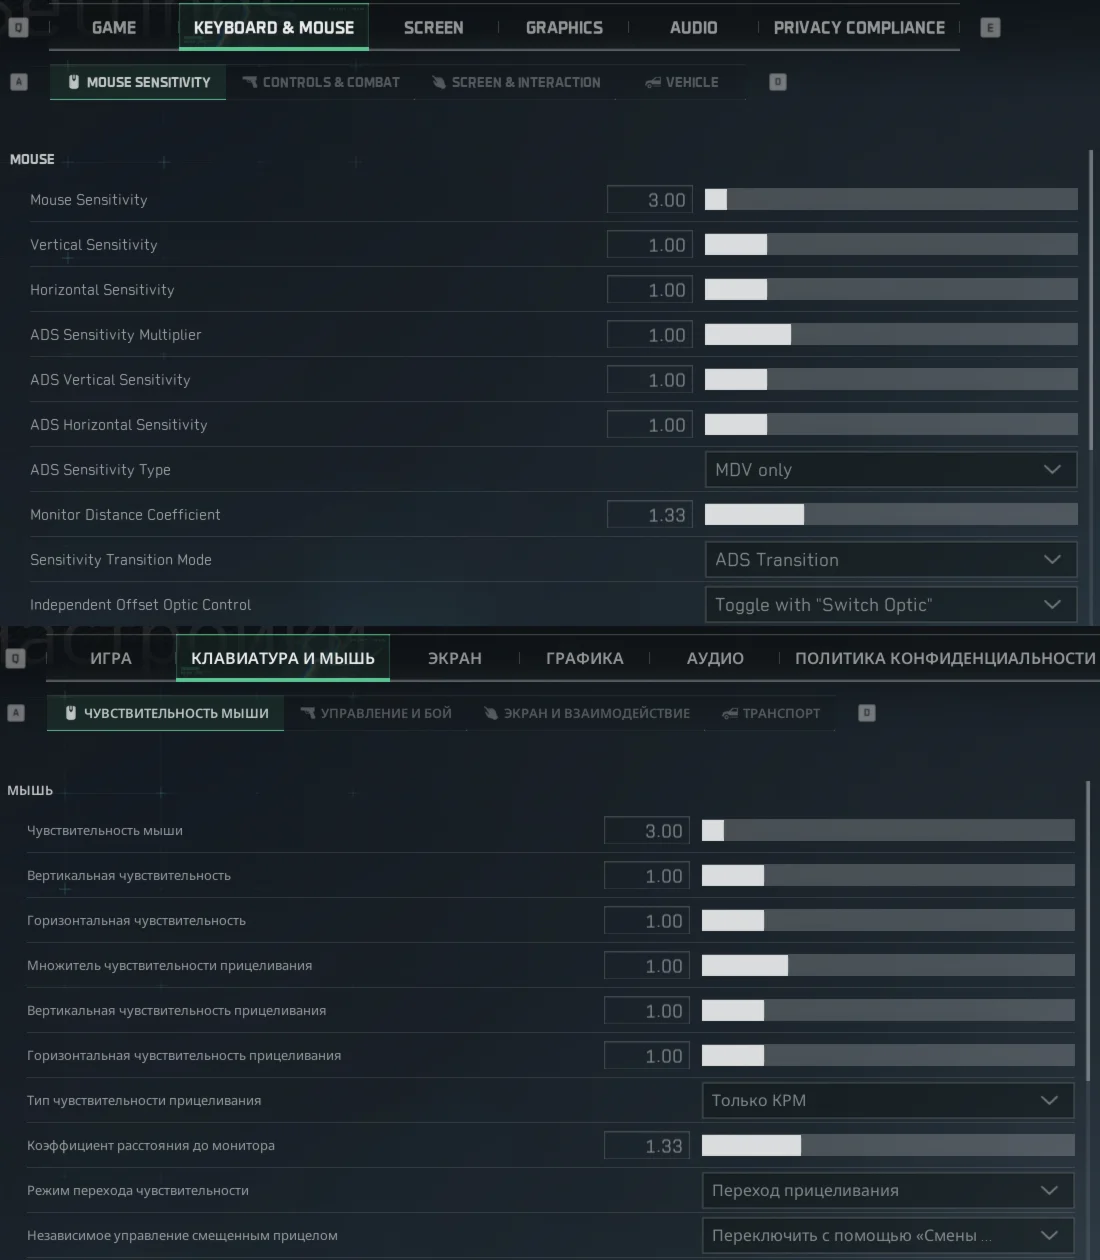Open the AUDIO settings tab
The width and height of the screenshot is (1100, 1260).
(693, 28)
